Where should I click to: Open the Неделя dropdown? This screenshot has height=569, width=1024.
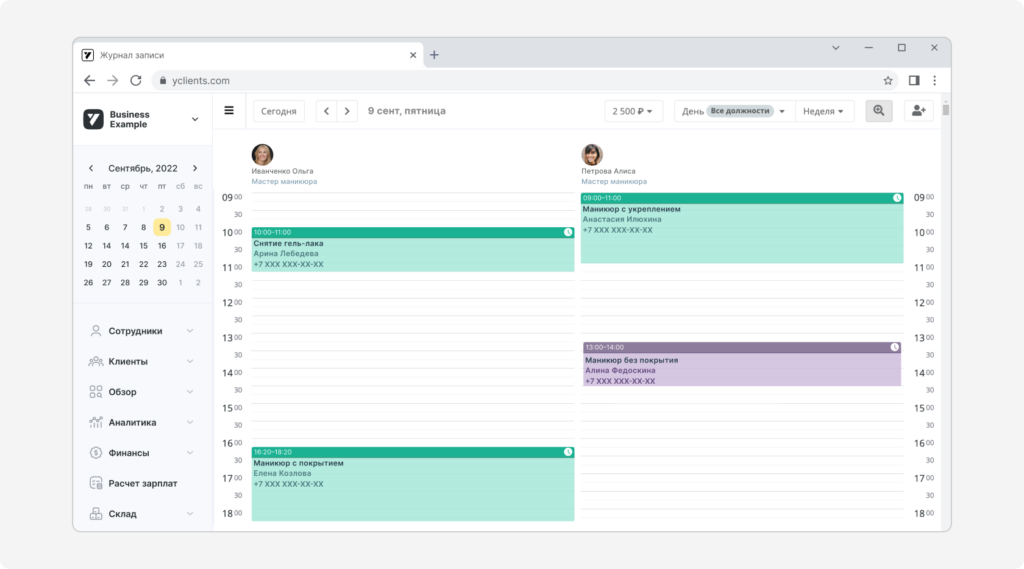(824, 111)
